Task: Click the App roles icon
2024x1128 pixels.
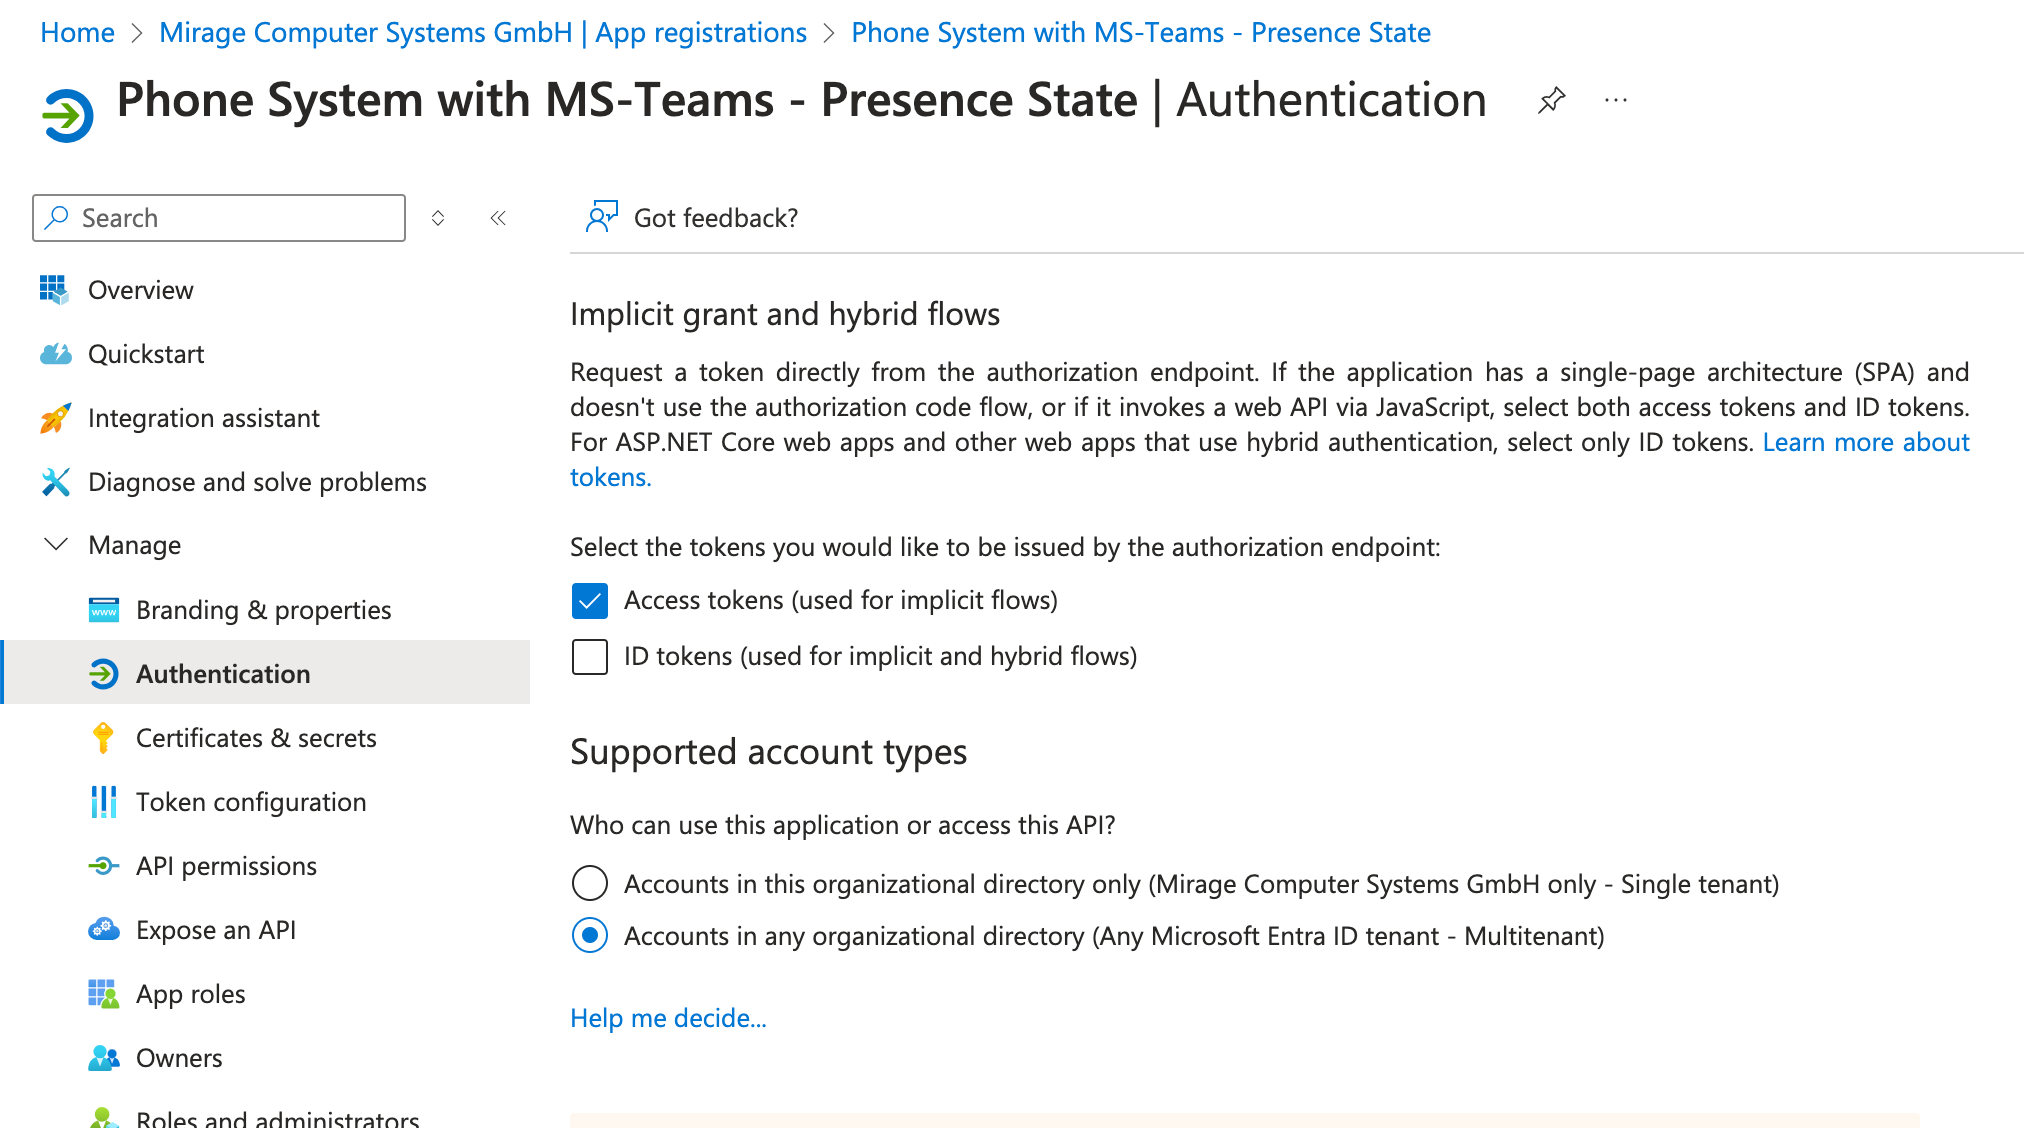Action: [x=103, y=994]
